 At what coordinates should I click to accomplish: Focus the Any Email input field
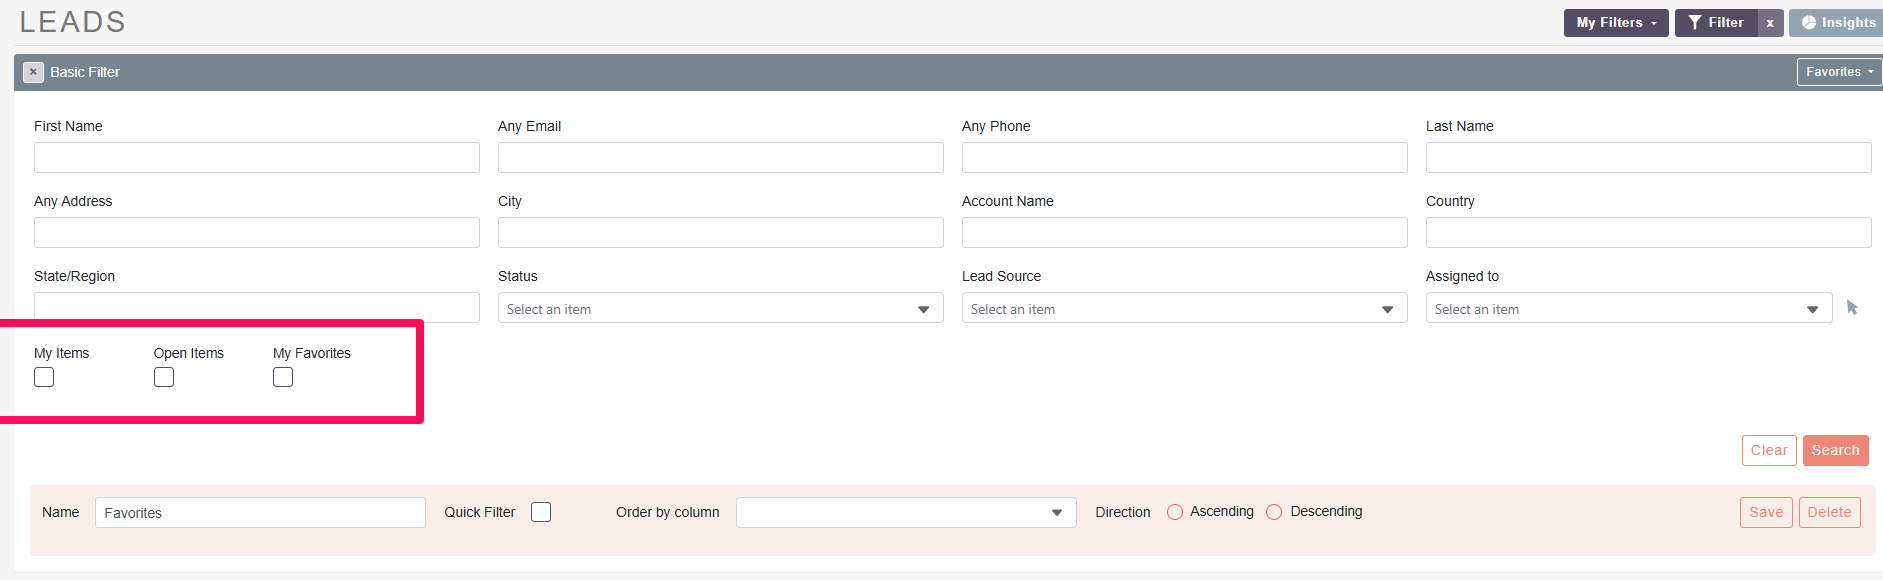tap(721, 157)
